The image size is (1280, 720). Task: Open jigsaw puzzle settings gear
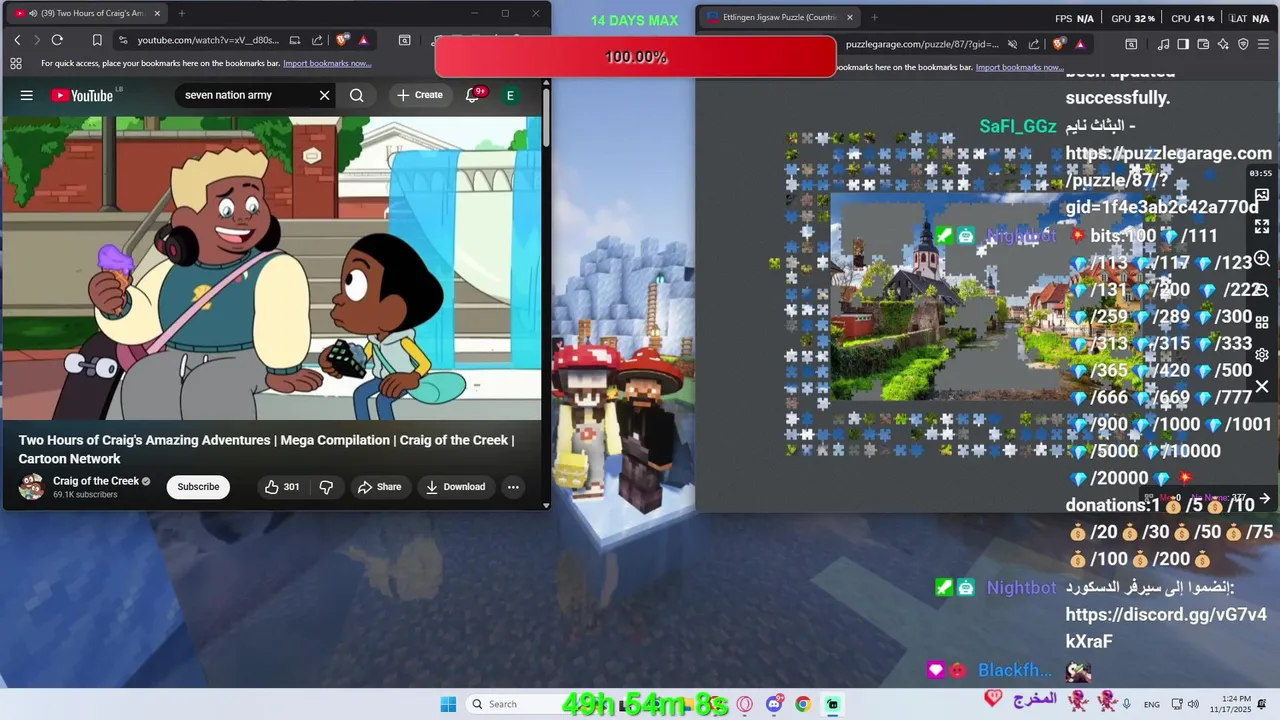point(1262,355)
